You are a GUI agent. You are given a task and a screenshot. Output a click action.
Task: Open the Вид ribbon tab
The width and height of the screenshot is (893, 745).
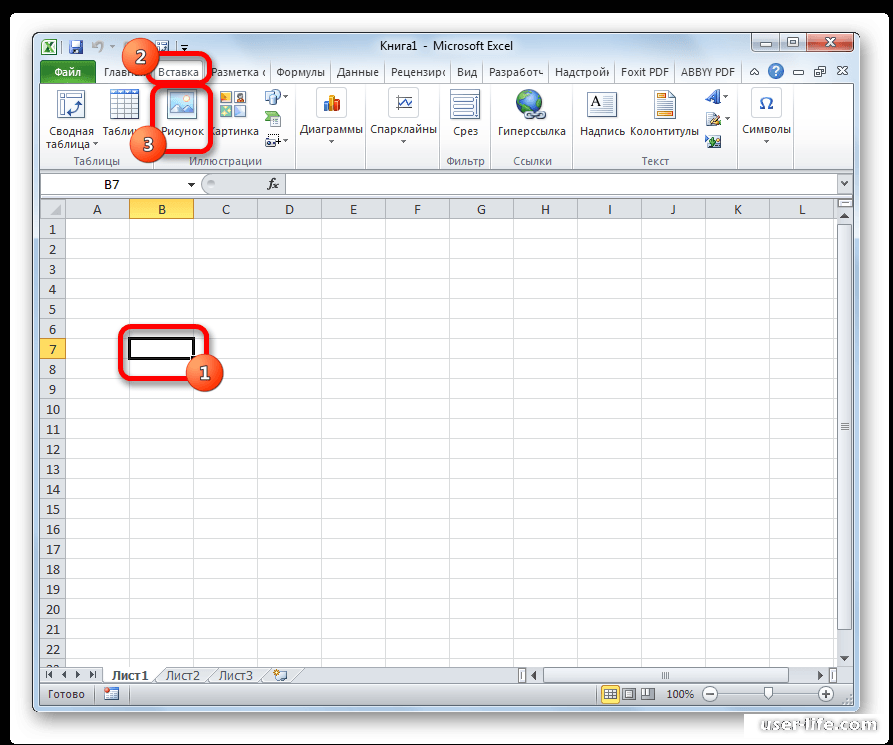(466, 72)
